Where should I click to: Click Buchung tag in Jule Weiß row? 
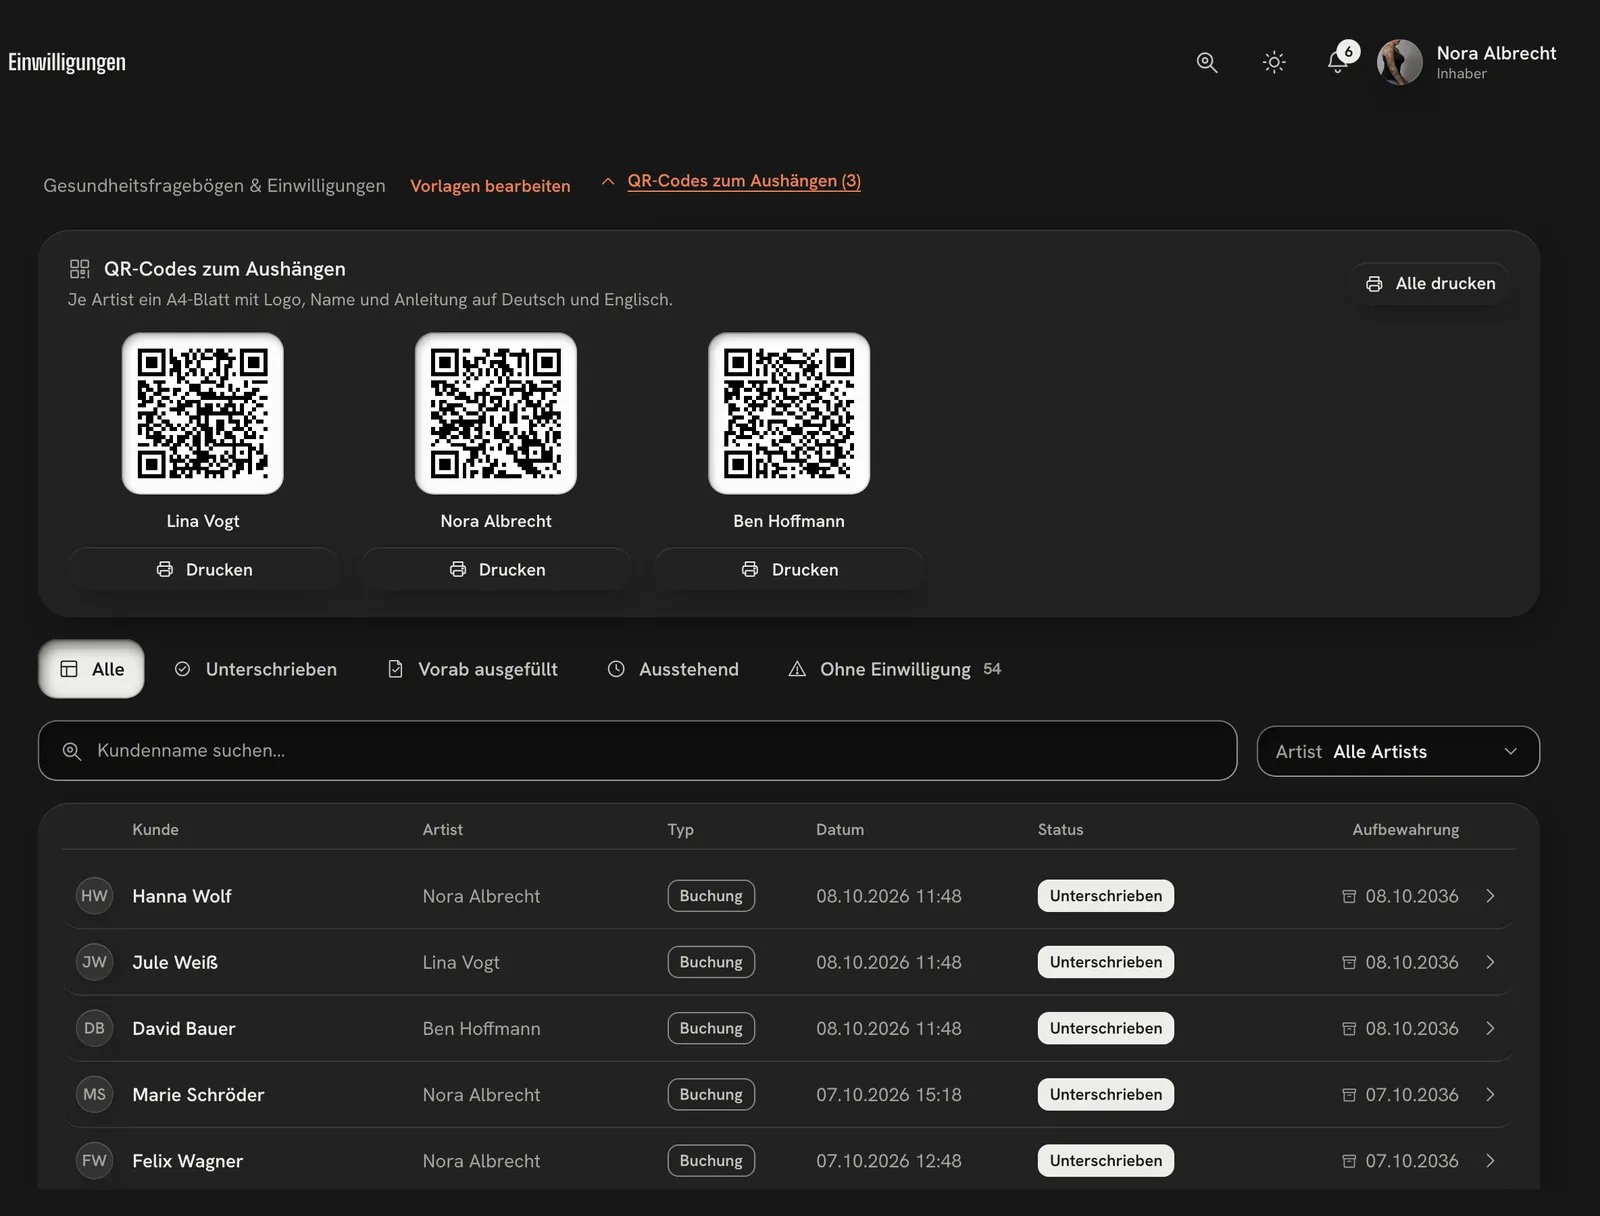click(711, 962)
